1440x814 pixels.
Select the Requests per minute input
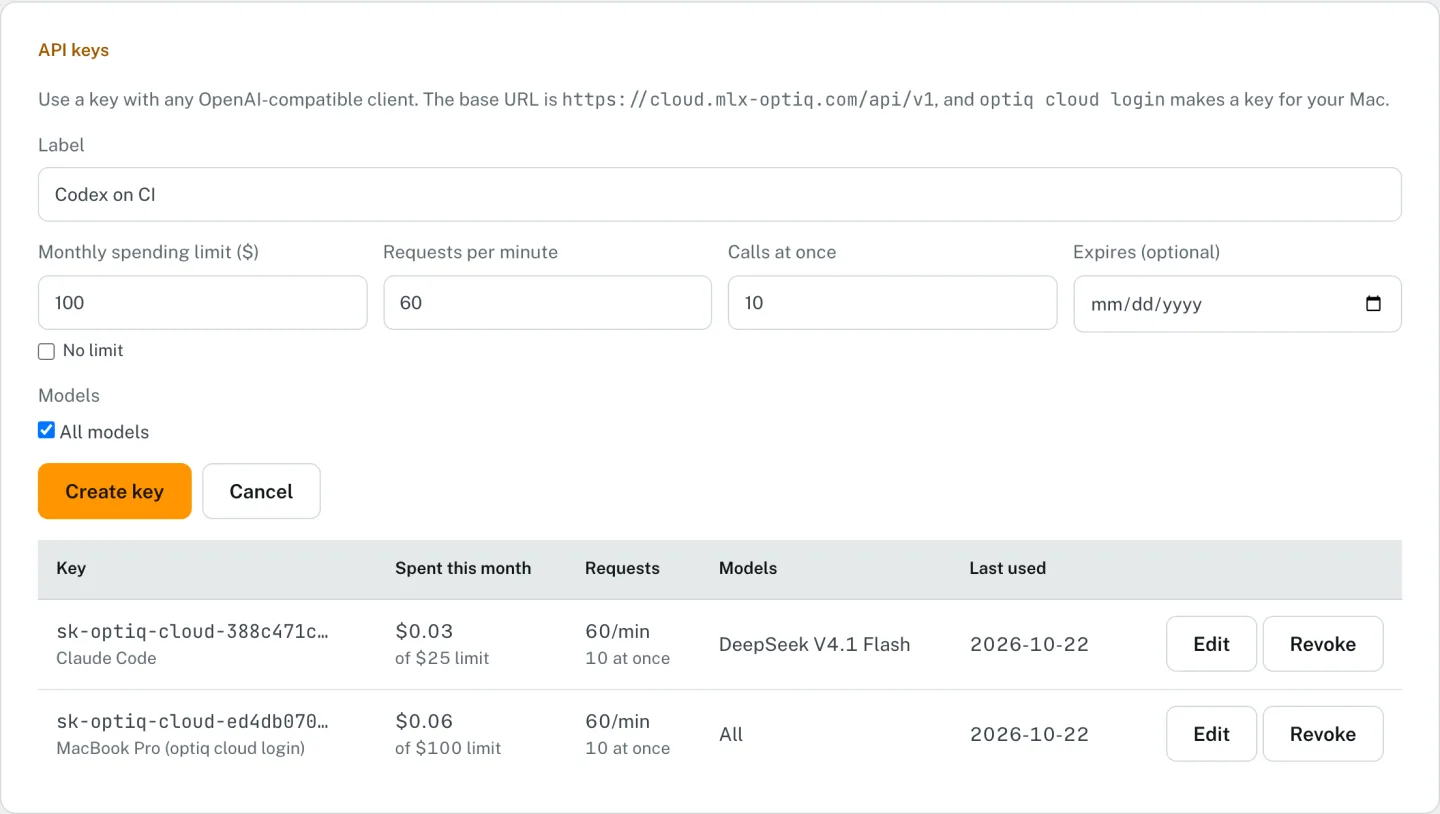click(547, 303)
